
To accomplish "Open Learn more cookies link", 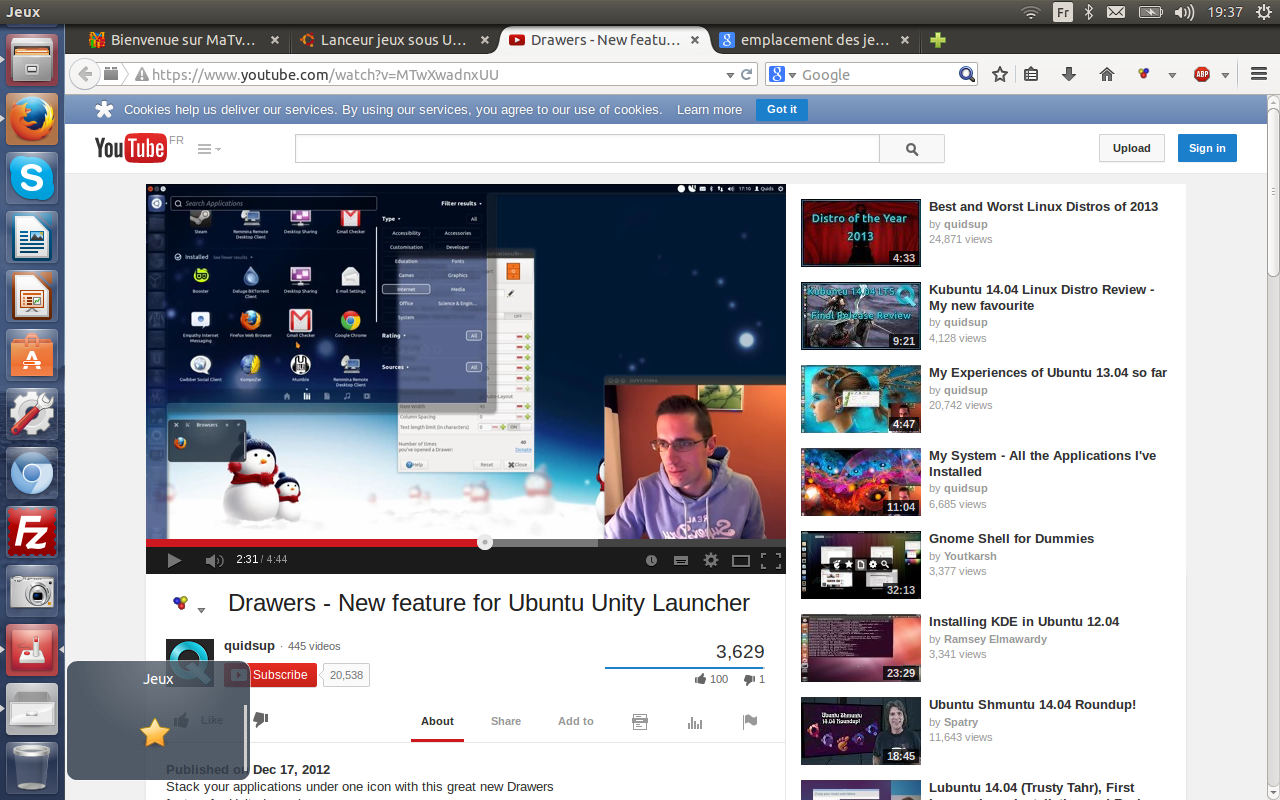I will coord(709,110).
